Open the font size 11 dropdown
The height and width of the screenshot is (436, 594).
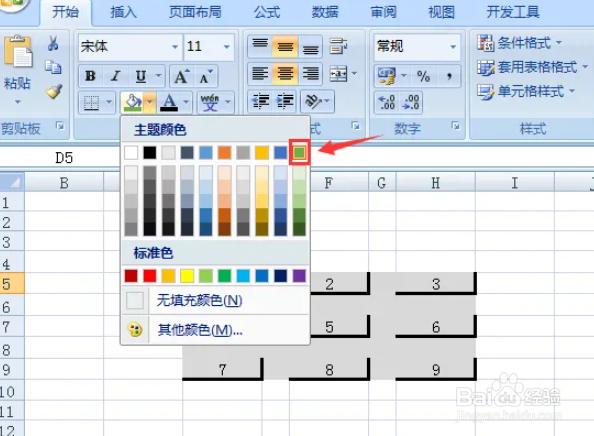(x=227, y=47)
